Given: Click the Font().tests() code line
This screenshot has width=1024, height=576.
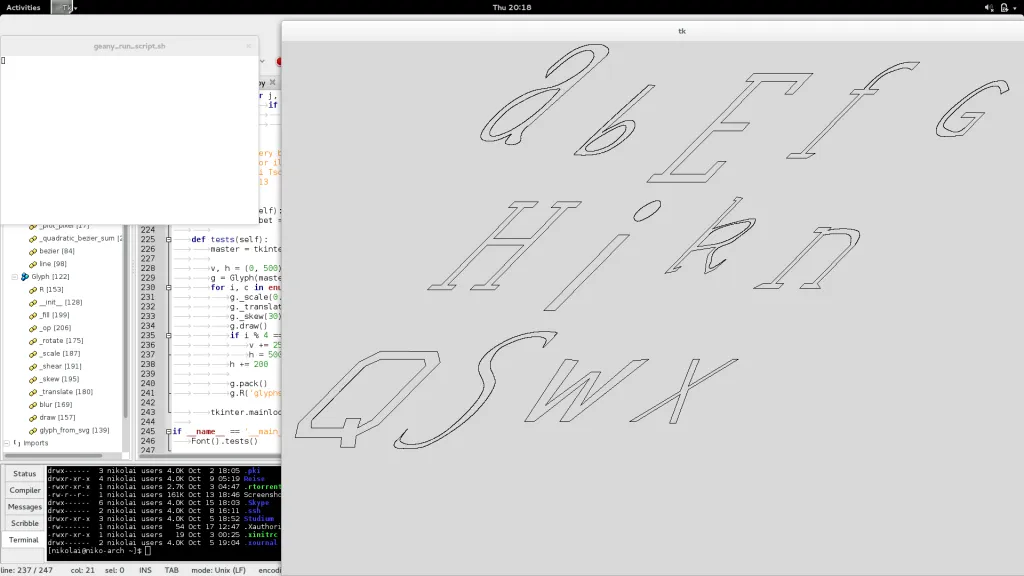Looking at the screenshot, I should tap(224, 441).
